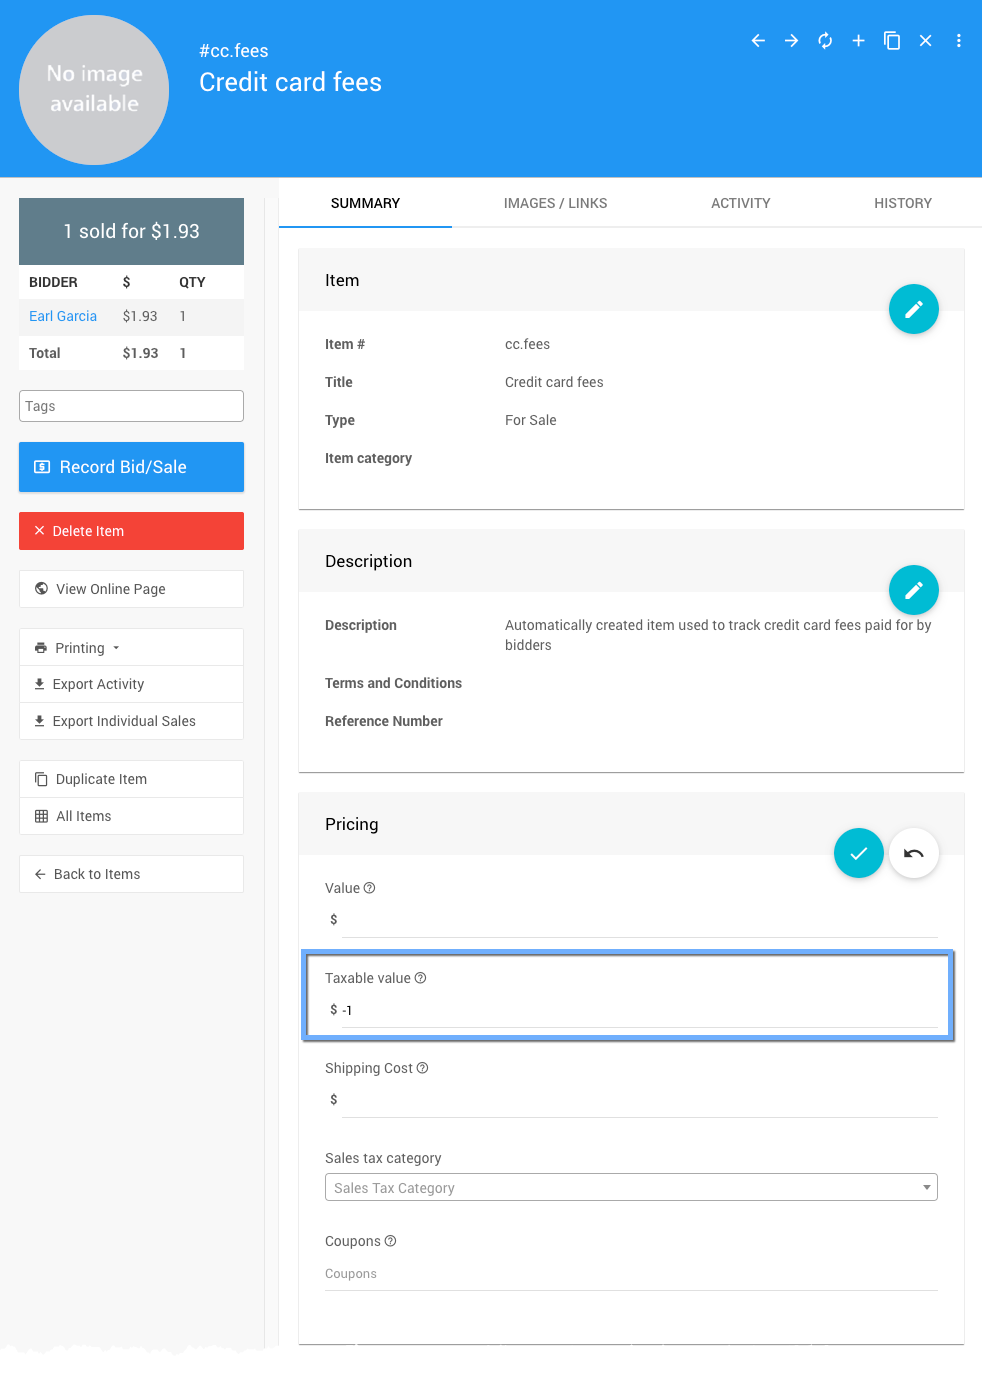Edit the Description section with pencil button

913,591
